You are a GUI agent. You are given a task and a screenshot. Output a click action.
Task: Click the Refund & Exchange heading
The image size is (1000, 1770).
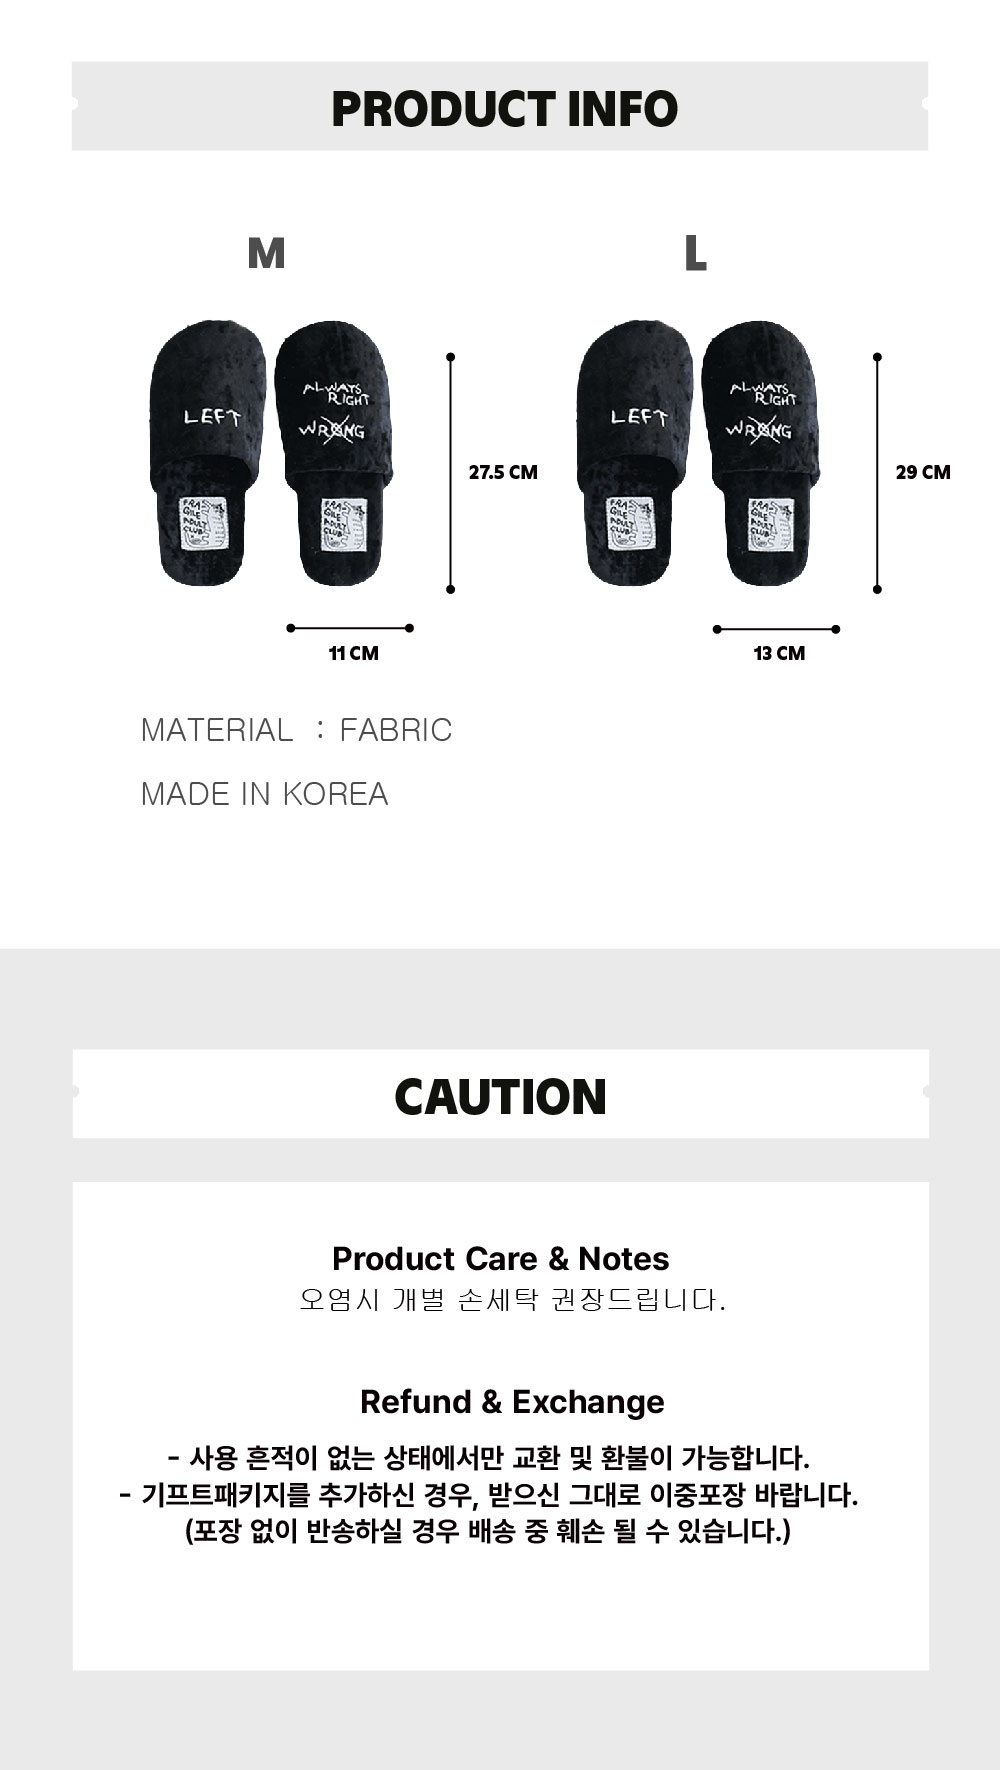(511, 1402)
